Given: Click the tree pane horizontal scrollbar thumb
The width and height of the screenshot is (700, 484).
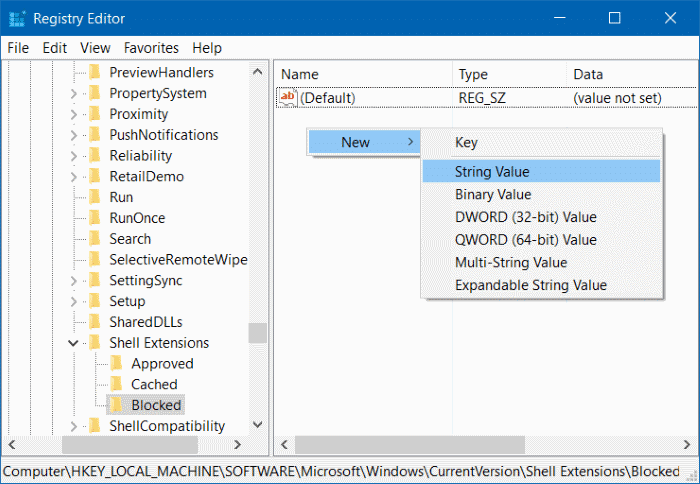Looking at the screenshot, I should pyautogui.click(x=129, y=445).
